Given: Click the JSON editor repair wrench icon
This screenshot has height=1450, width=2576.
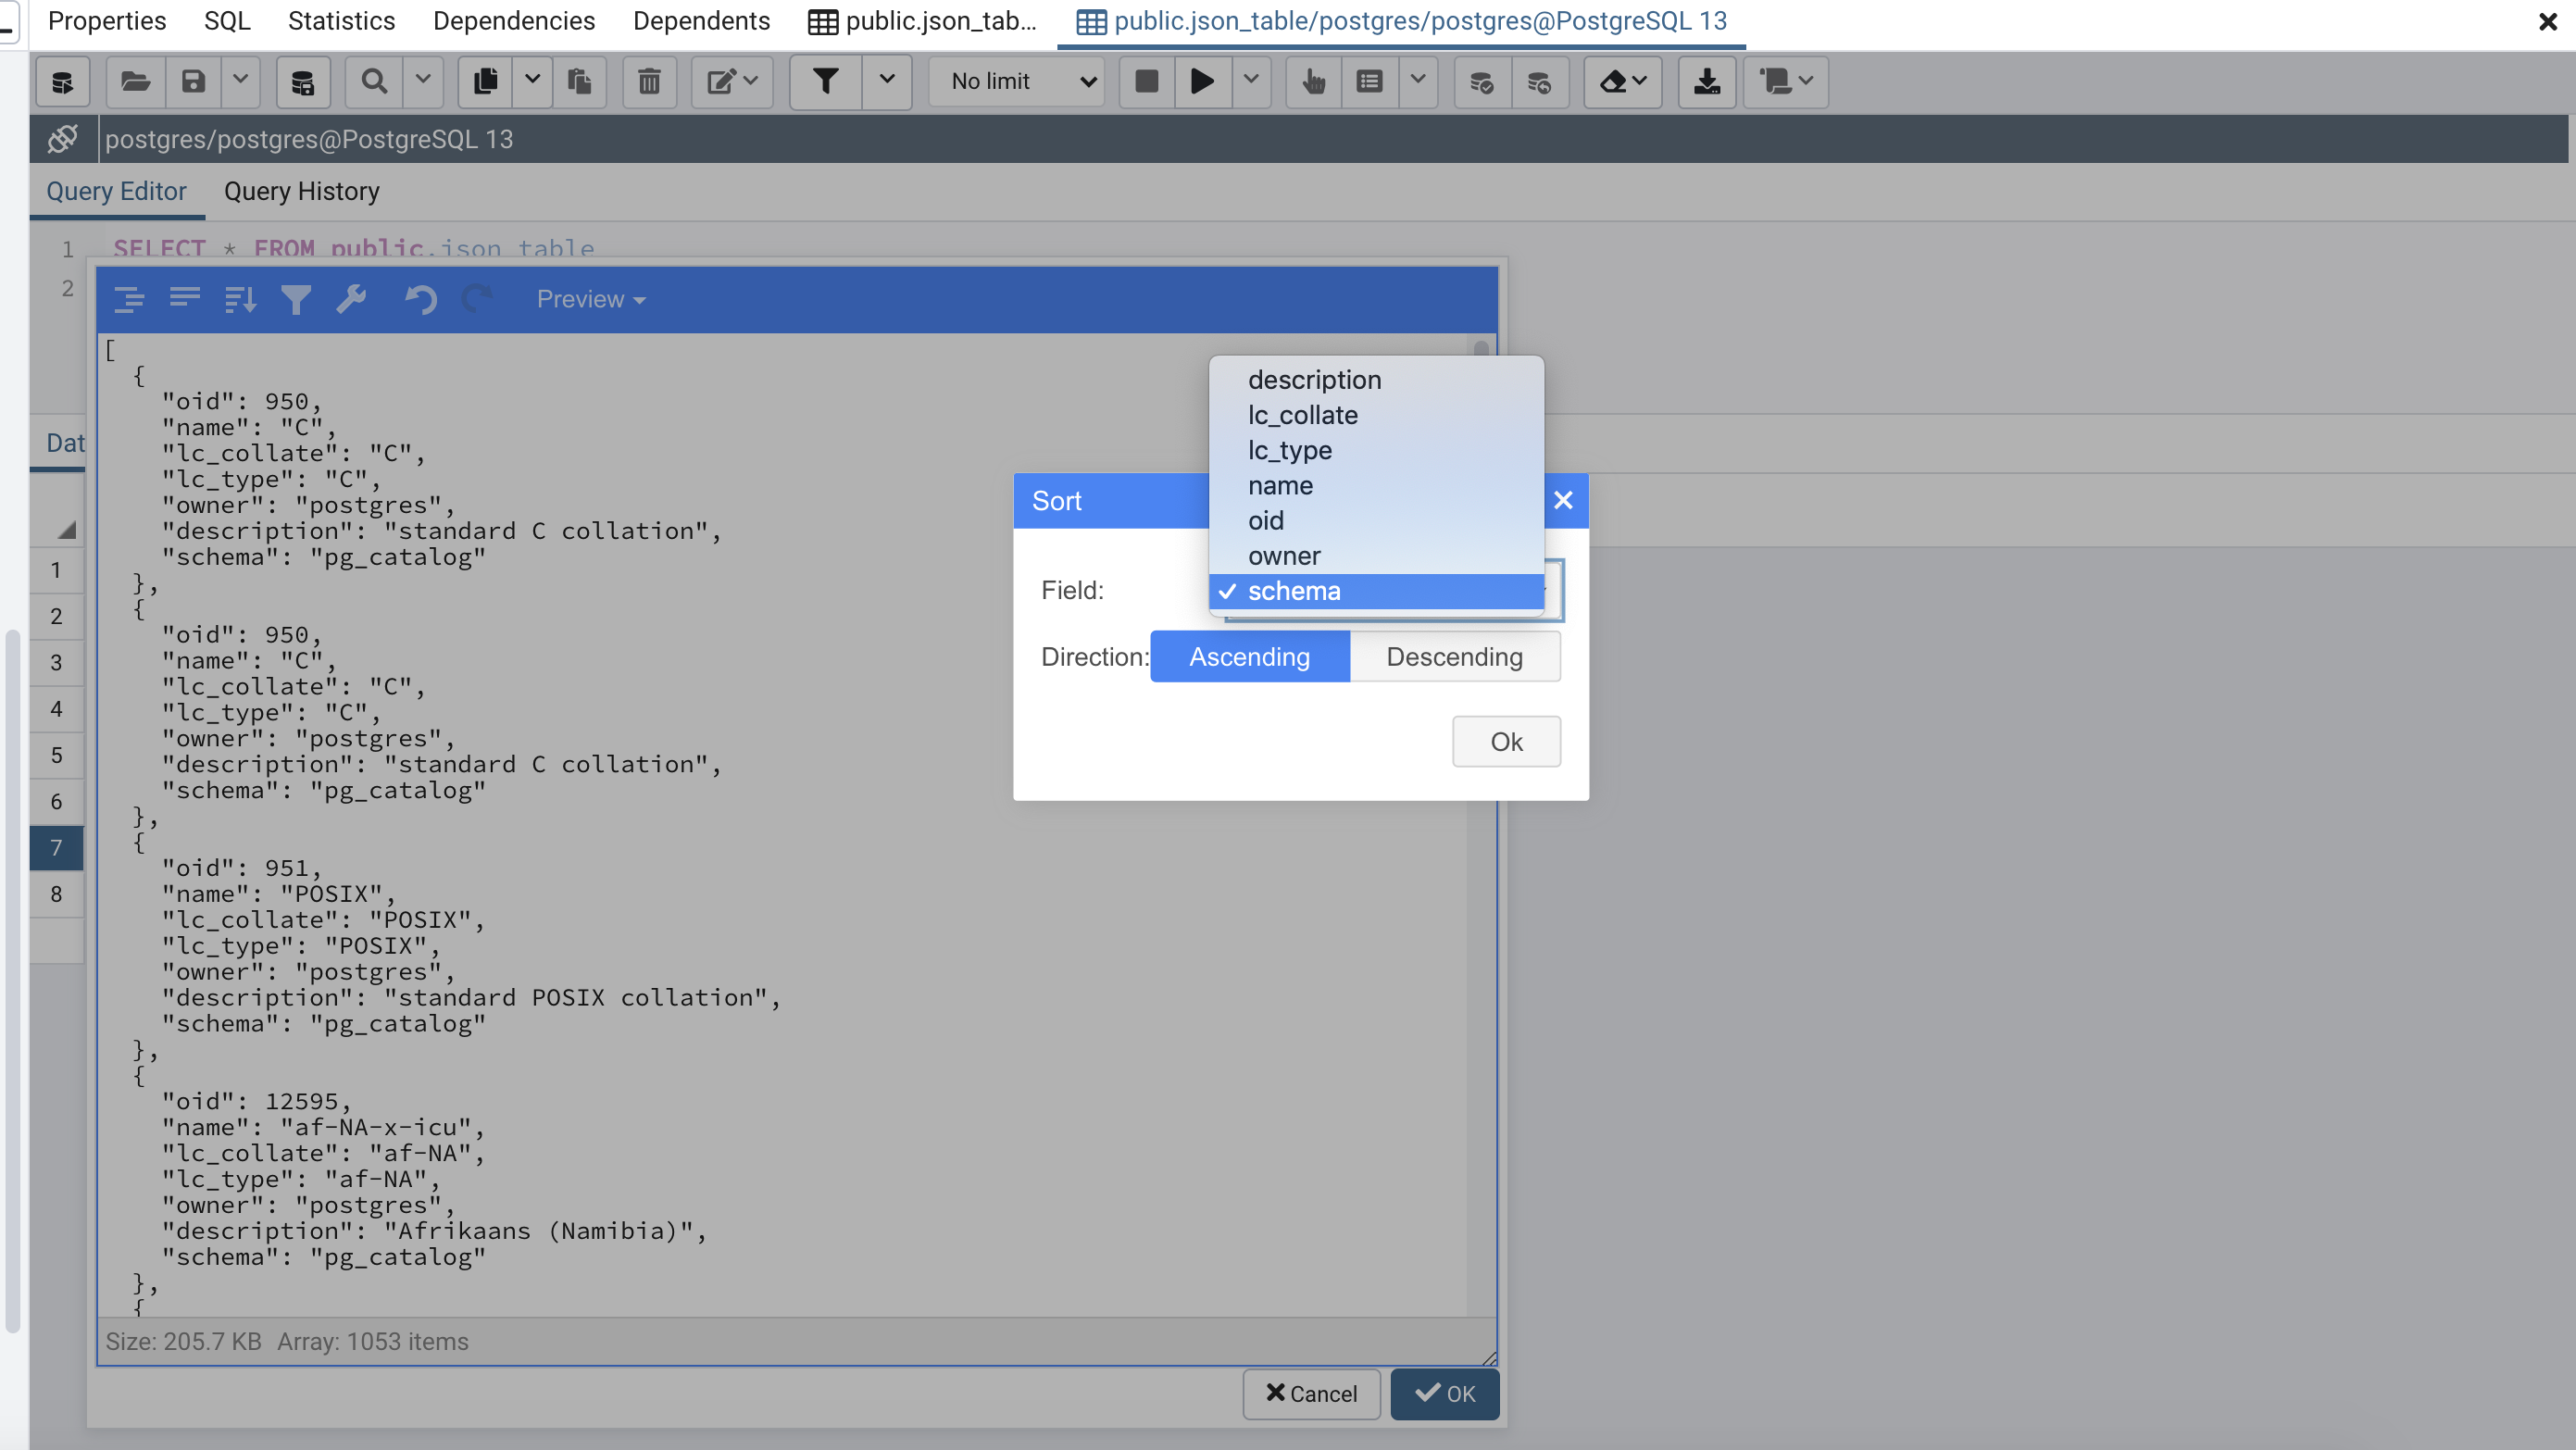Looking at the screenshot, I should pos(351,299).
